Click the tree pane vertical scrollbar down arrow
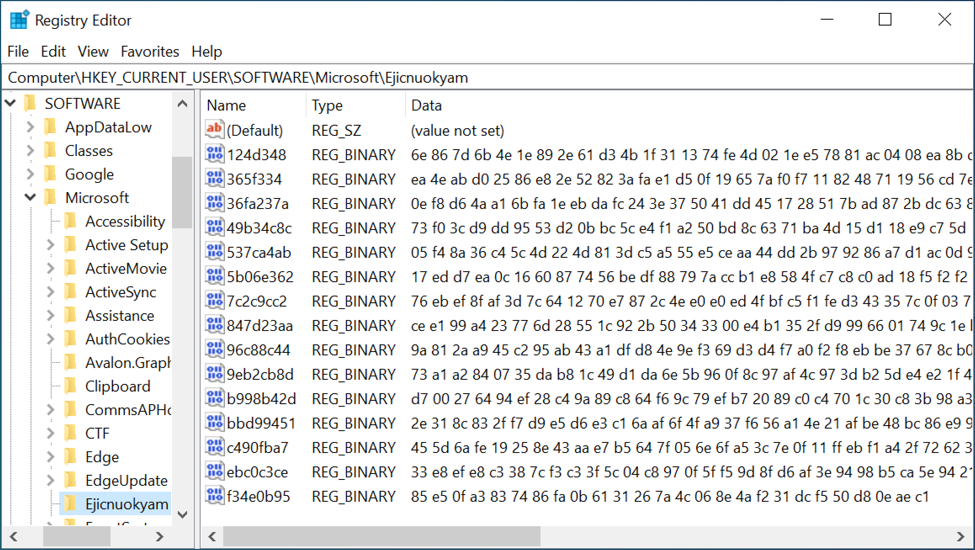This screenshot has height=550, width=975. coord(182,515)
